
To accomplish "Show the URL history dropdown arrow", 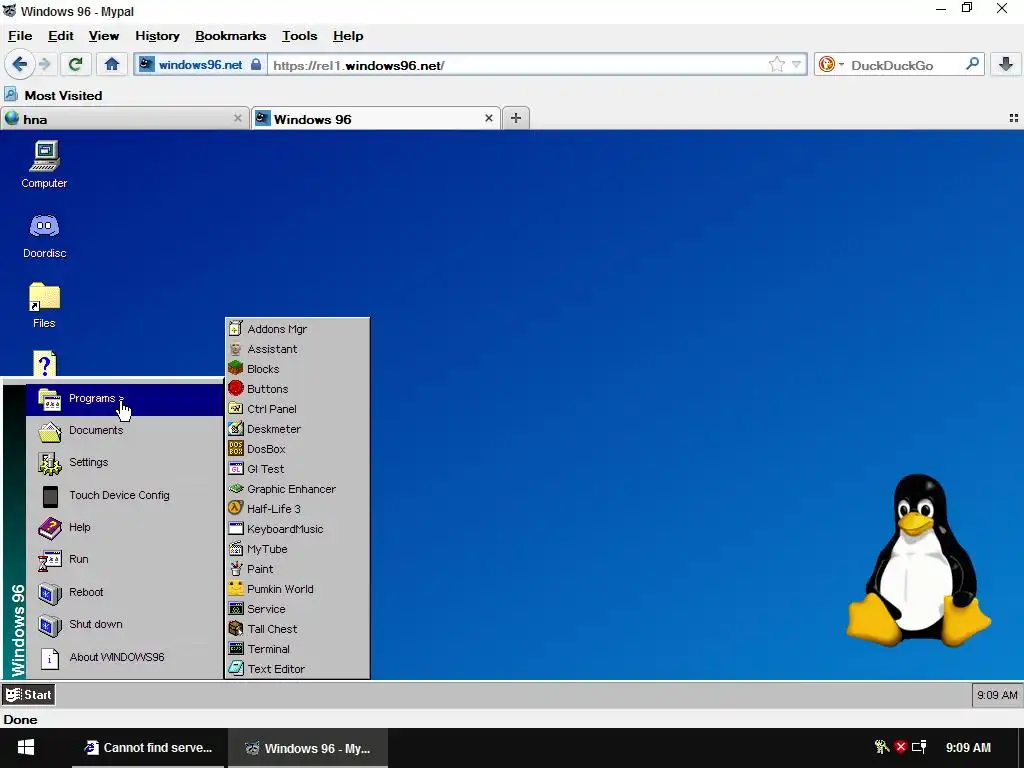I will click(x=796, y=65).
